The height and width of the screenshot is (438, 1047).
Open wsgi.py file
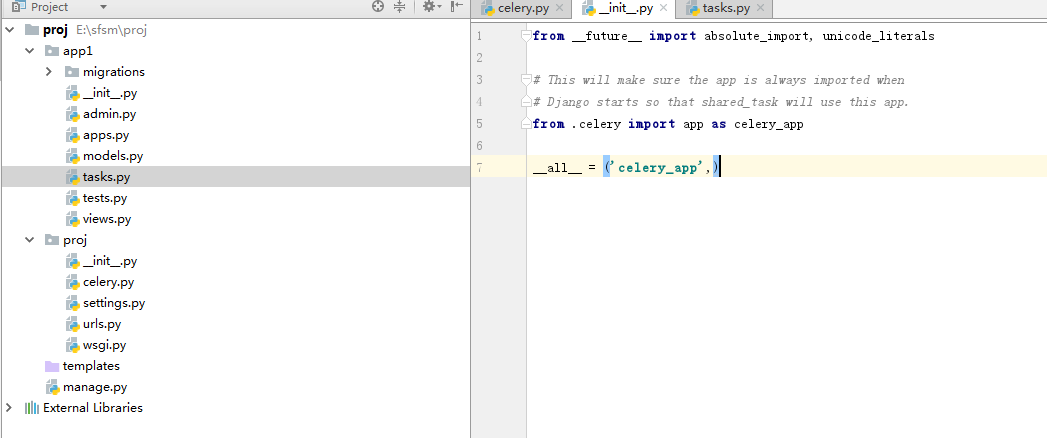104,345
